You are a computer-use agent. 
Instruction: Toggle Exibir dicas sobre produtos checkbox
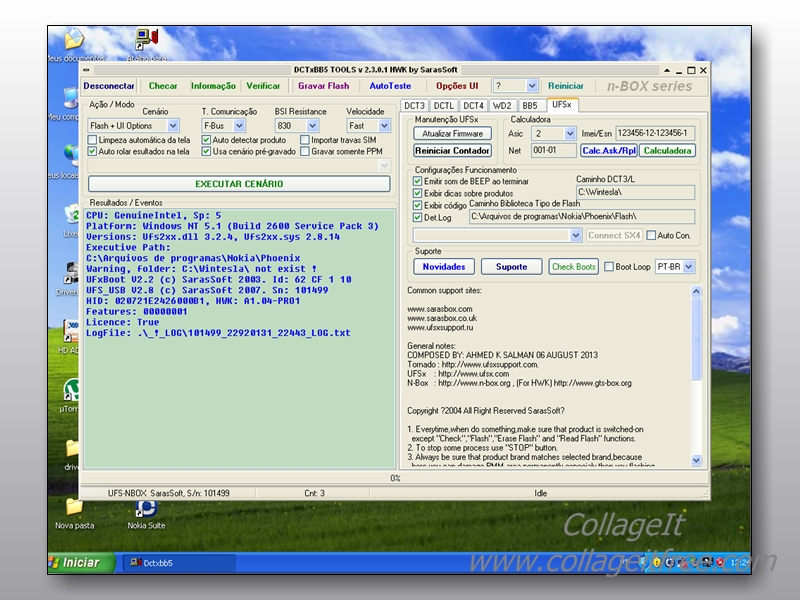point(417,193)
